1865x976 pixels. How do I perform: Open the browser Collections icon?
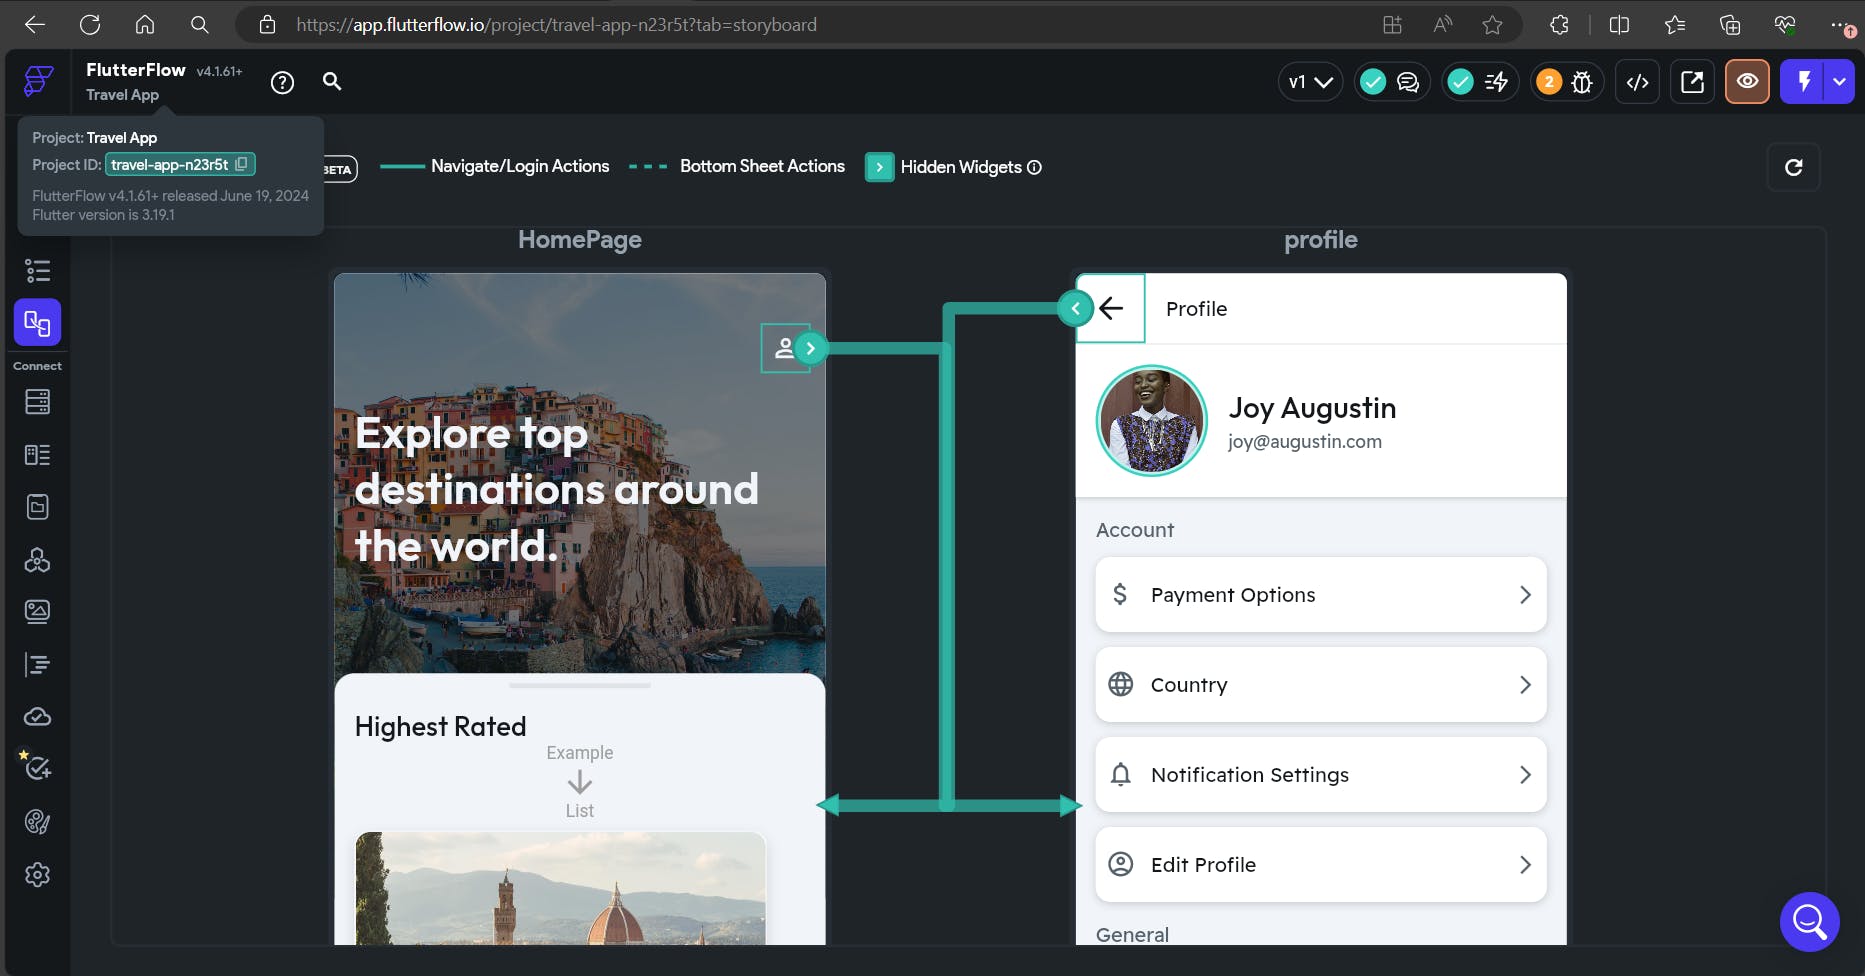pos(1730,24)
